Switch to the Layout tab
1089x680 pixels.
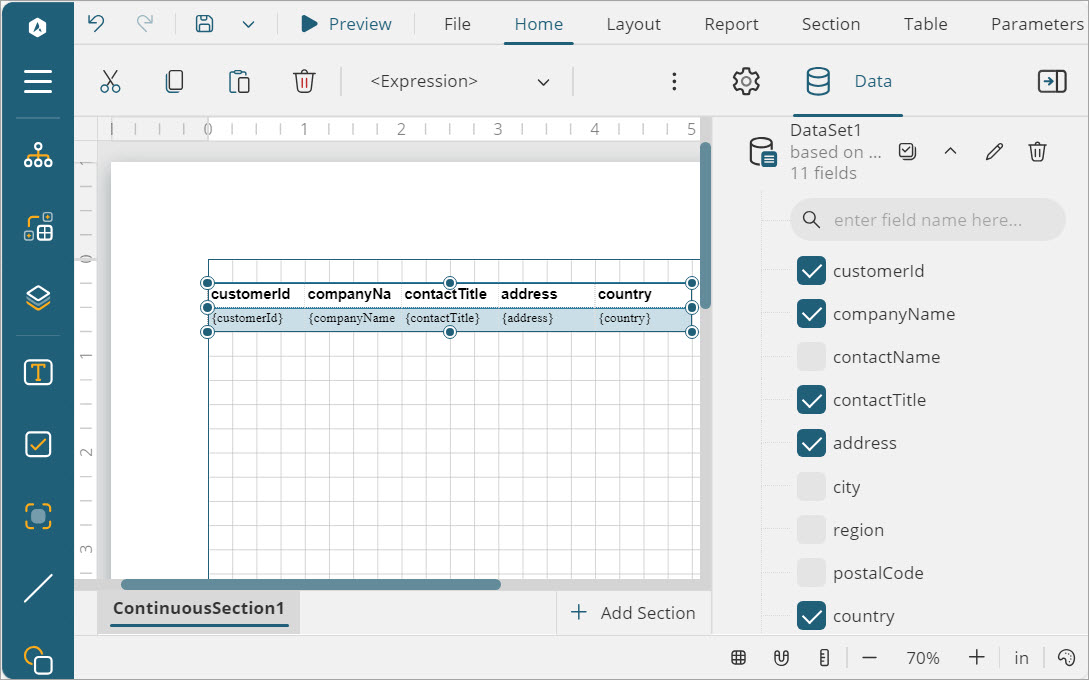pyautogui.click(x=633, y=24)
